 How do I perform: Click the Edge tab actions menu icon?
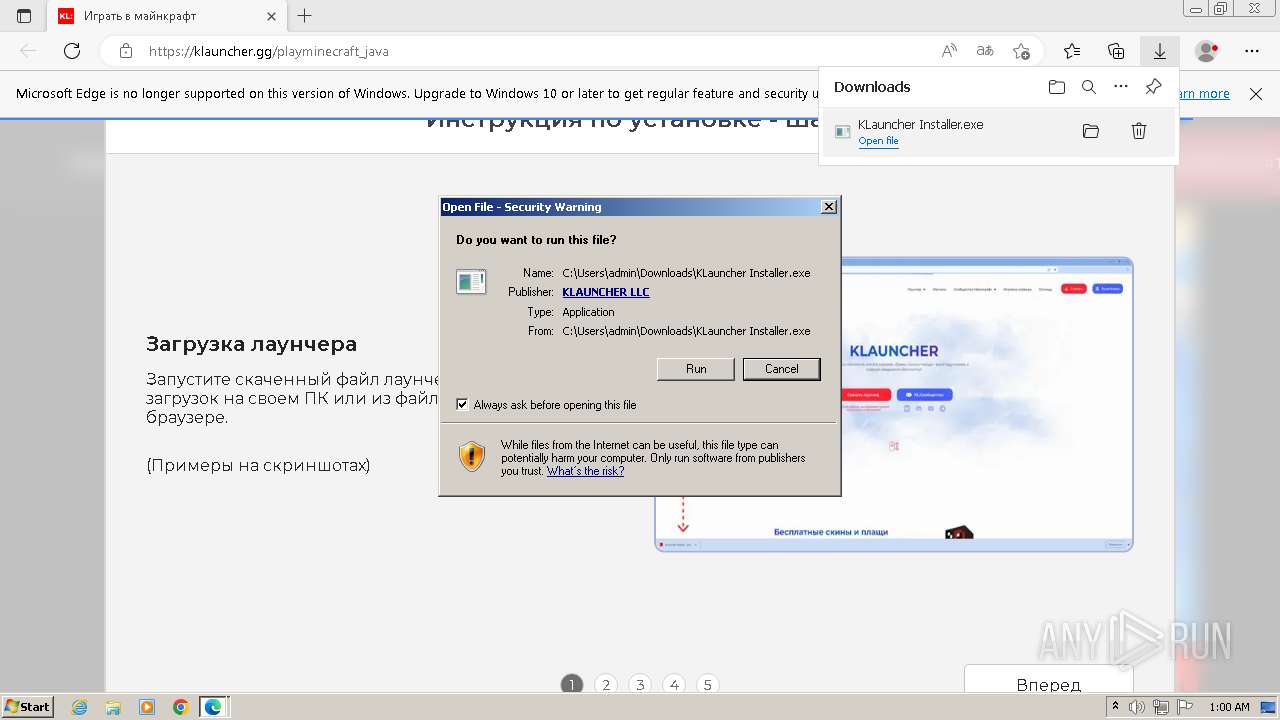24,16
